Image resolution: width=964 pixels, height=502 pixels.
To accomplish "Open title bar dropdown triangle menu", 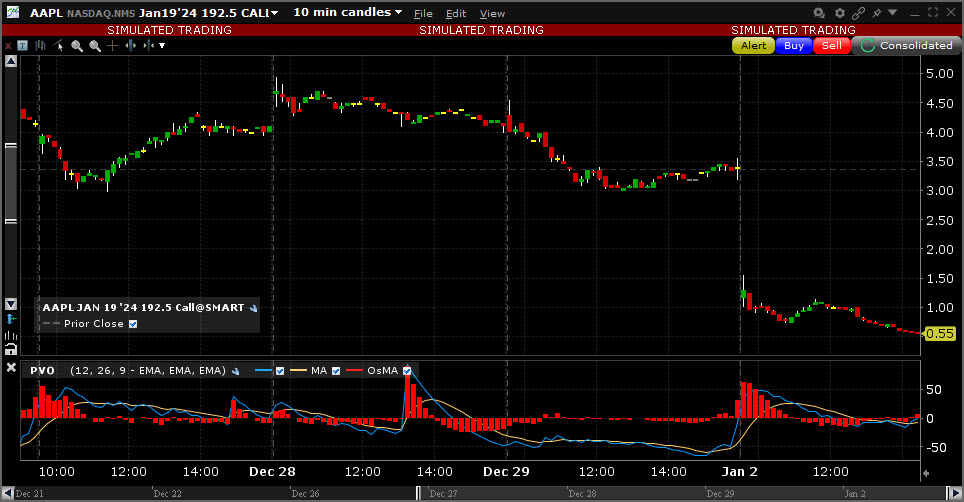I will point(893,12).
